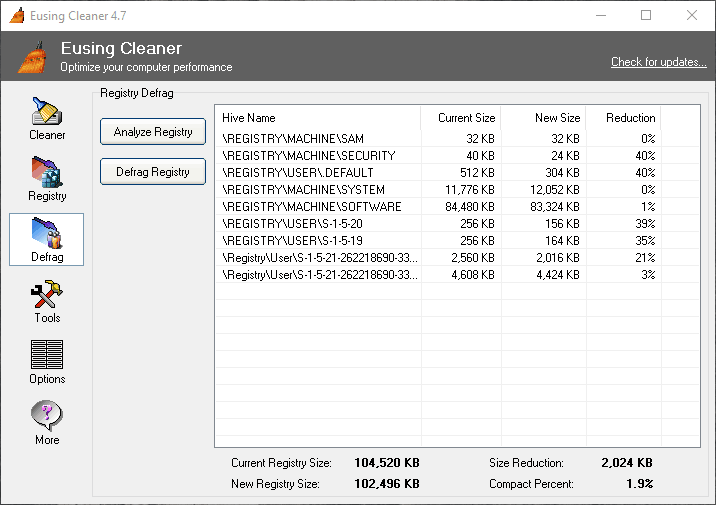Screen dimensions: 716x505
Task: Sort by the Hive Name column header
Action: 318,118
